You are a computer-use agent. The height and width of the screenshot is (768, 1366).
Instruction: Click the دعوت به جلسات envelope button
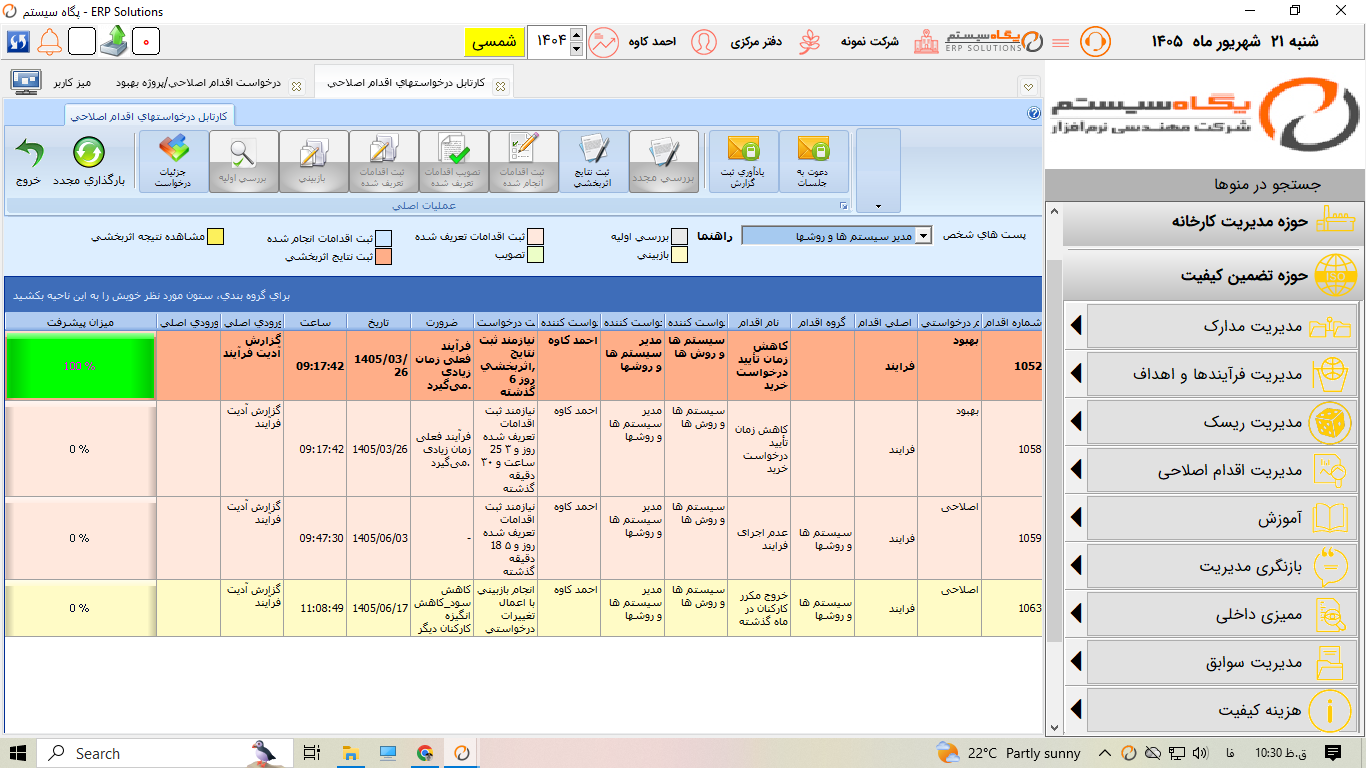(x=813, y=161)
